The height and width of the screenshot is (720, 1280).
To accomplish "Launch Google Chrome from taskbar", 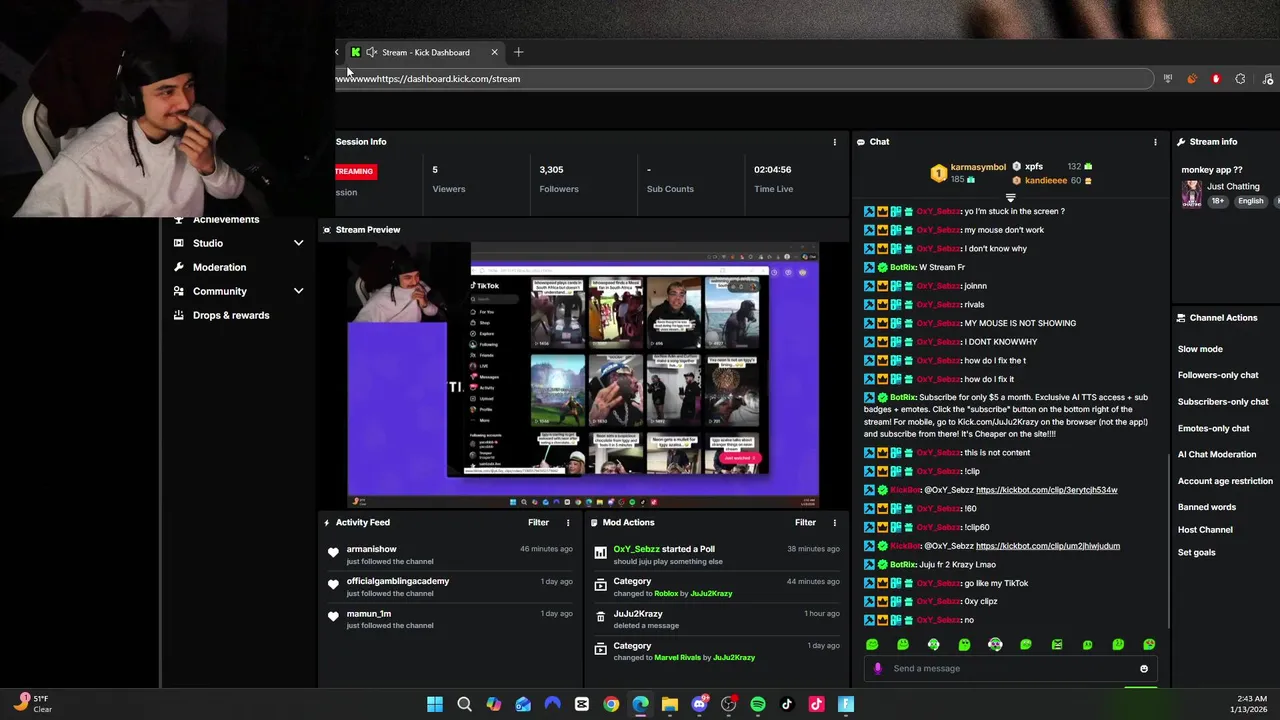I will pos(611,704).
